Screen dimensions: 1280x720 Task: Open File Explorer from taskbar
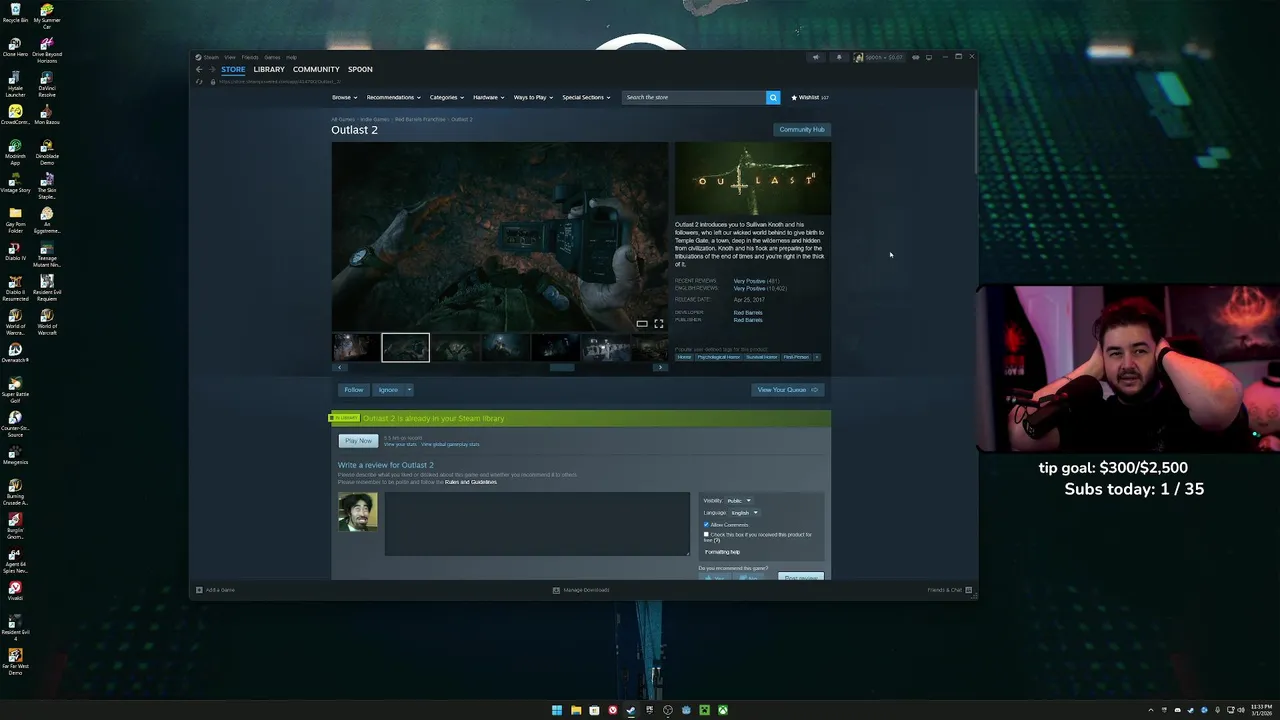coord(576,710)
